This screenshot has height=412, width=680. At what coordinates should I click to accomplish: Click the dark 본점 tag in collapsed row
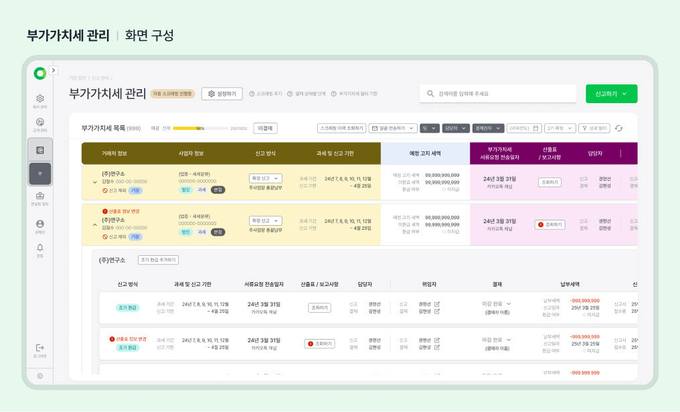click(218, 190)
